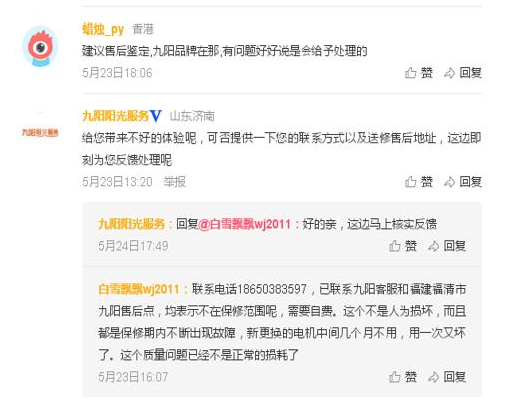Click 赞 text on 蜡烛_py's comment

tap(426, 73)
